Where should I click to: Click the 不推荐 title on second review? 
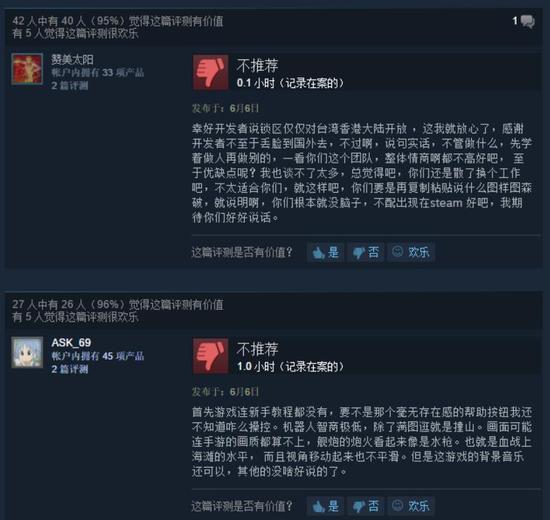257,349
